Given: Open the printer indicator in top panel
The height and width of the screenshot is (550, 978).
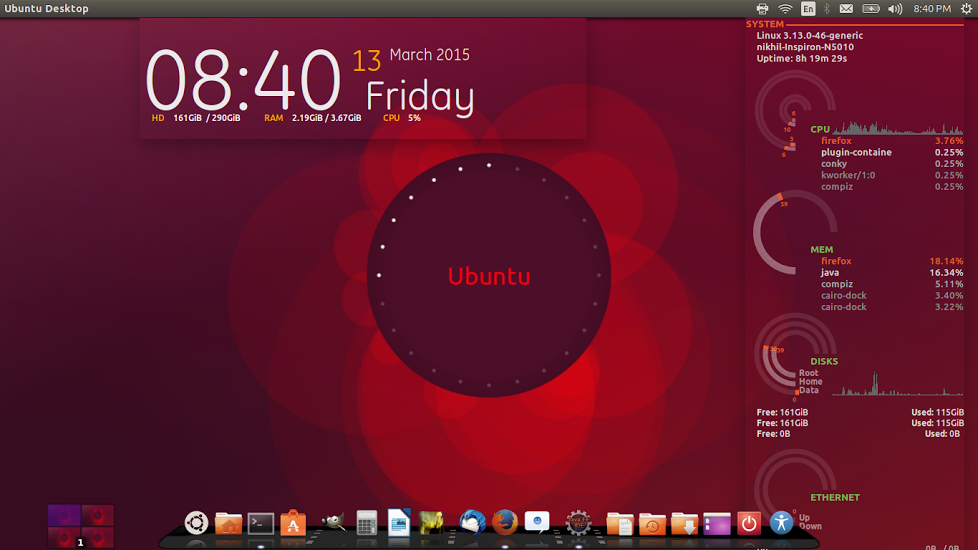Looking at the screenshot, I should click(x=762, y=9).
